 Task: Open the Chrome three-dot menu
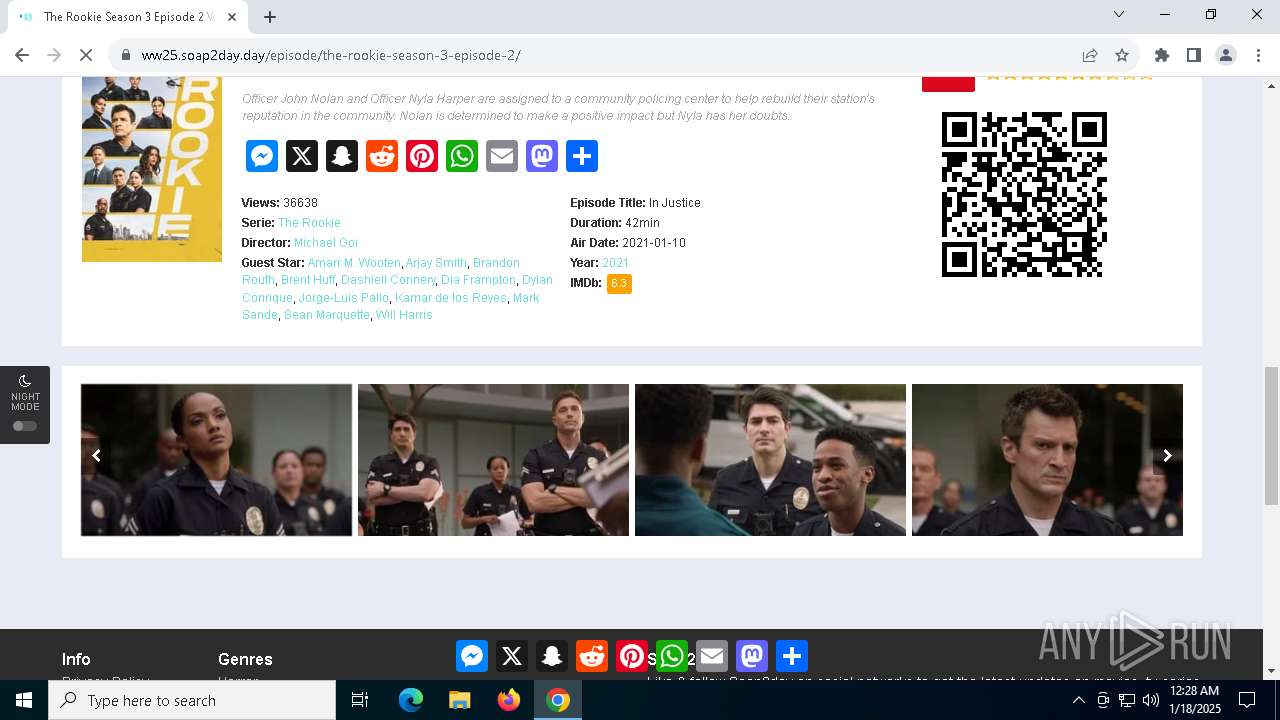1258,55
